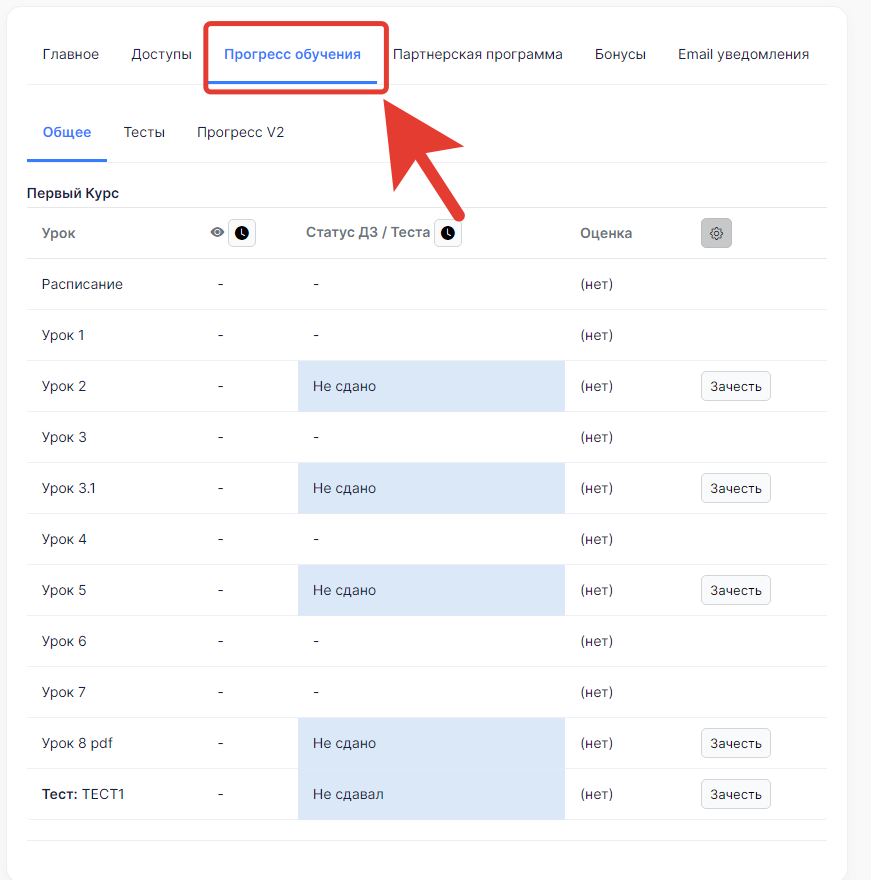
Task: Select the Общее sub-tab
Action: (x=67, y=132)
